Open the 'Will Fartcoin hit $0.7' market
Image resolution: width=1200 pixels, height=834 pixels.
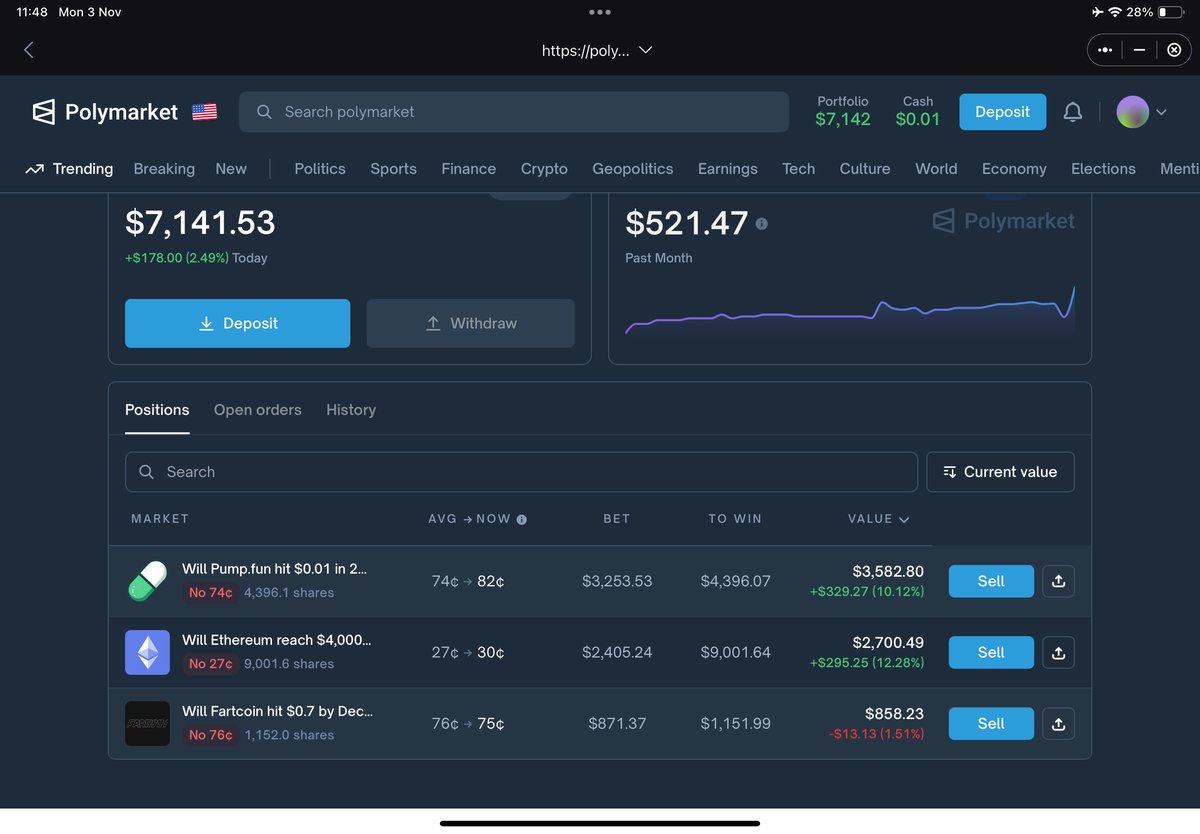click(x=277, y=711)
